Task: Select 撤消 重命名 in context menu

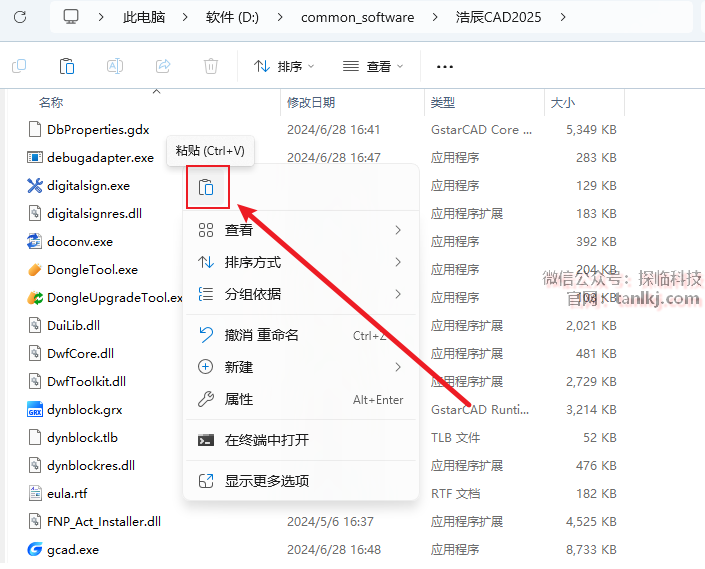Action: point(301,335)
